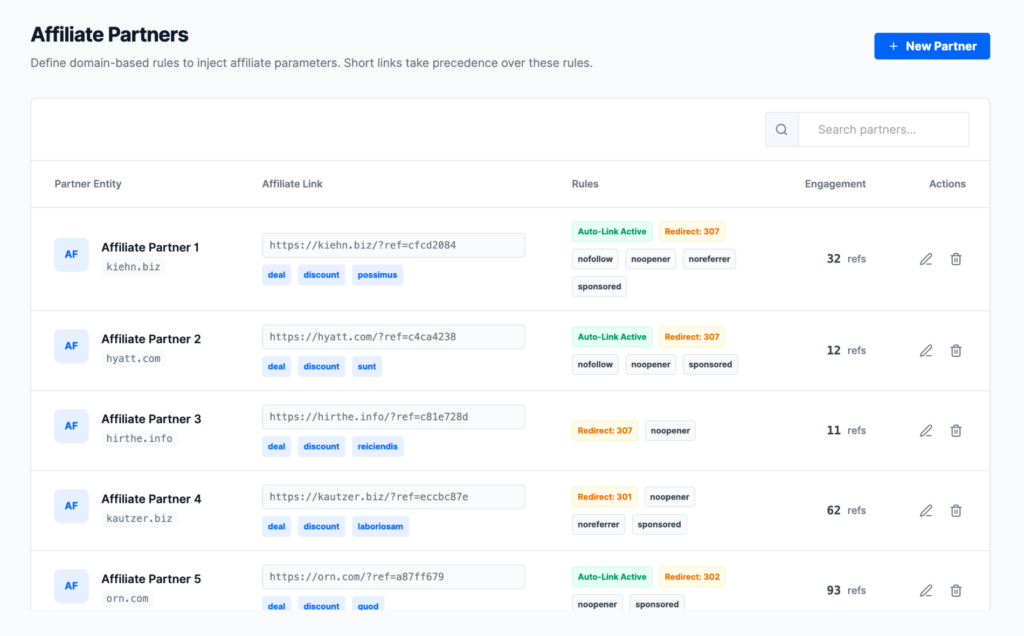Click the possimus tag on Partner 1

click(x=377, y=275)
